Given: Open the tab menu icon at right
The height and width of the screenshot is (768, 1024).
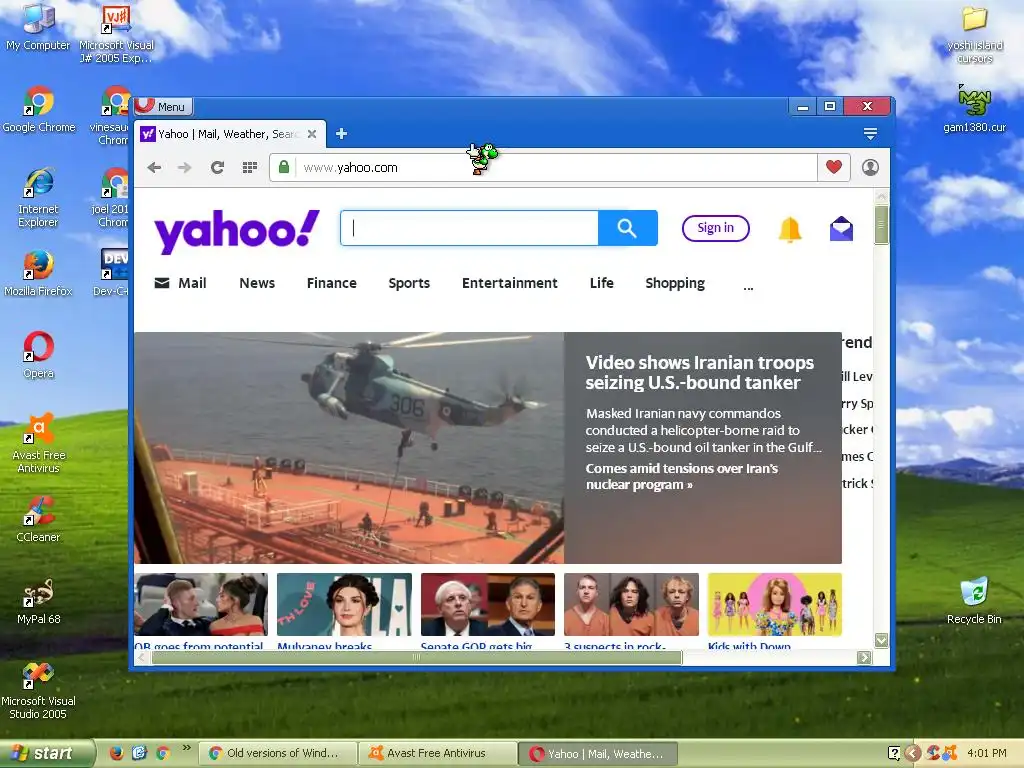Looking at the screenshot, I should (x=870, y=134).
